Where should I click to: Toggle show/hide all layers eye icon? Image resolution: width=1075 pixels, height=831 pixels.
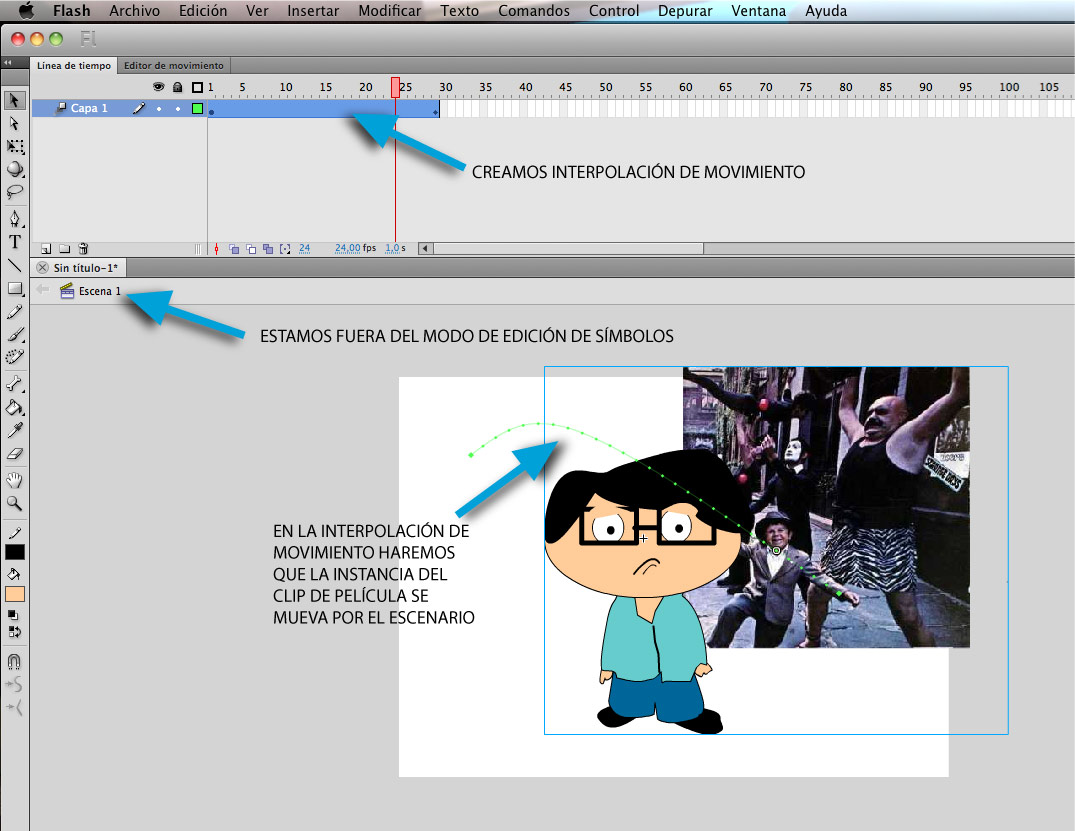coord(158,87)
